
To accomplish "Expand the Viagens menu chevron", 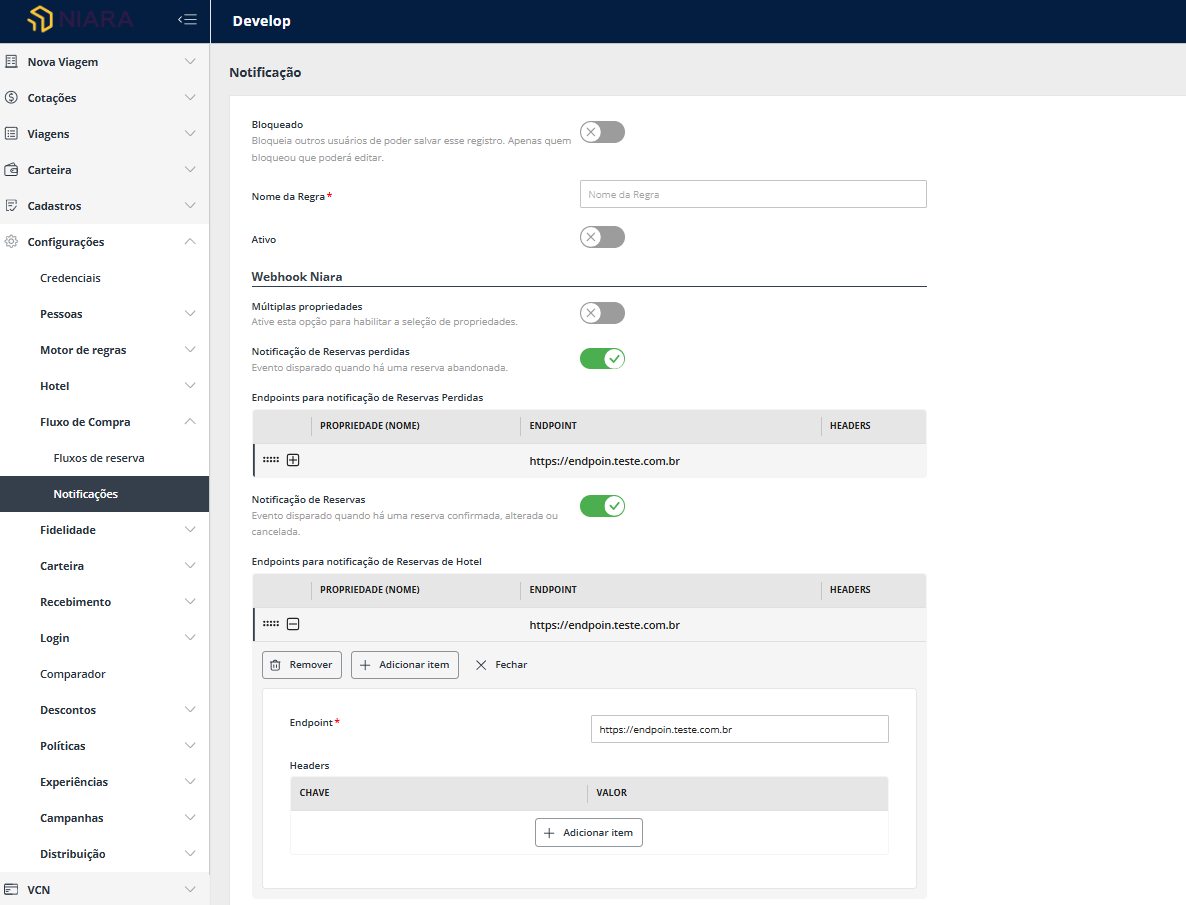I will pyautogui.click(x=190, y=133).
